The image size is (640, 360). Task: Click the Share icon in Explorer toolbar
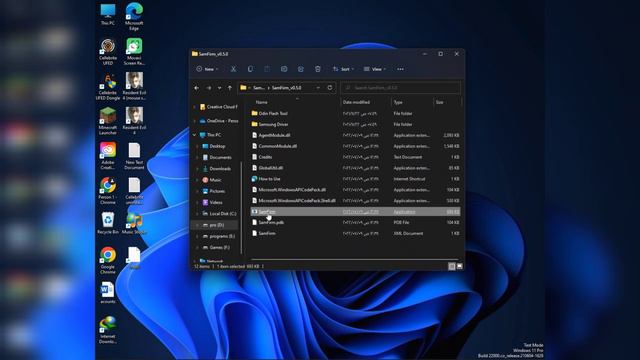tap(301, 69)
